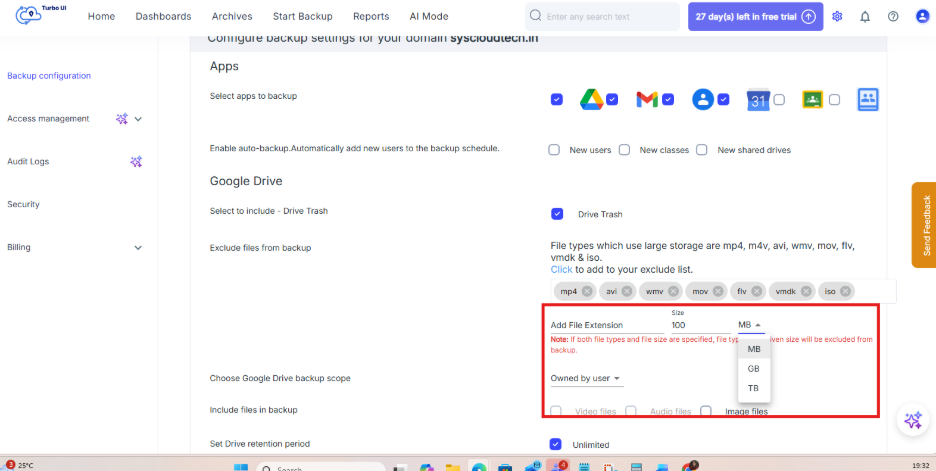Click the Google Drive app icon
936x471 pixels.
point(592,100)
